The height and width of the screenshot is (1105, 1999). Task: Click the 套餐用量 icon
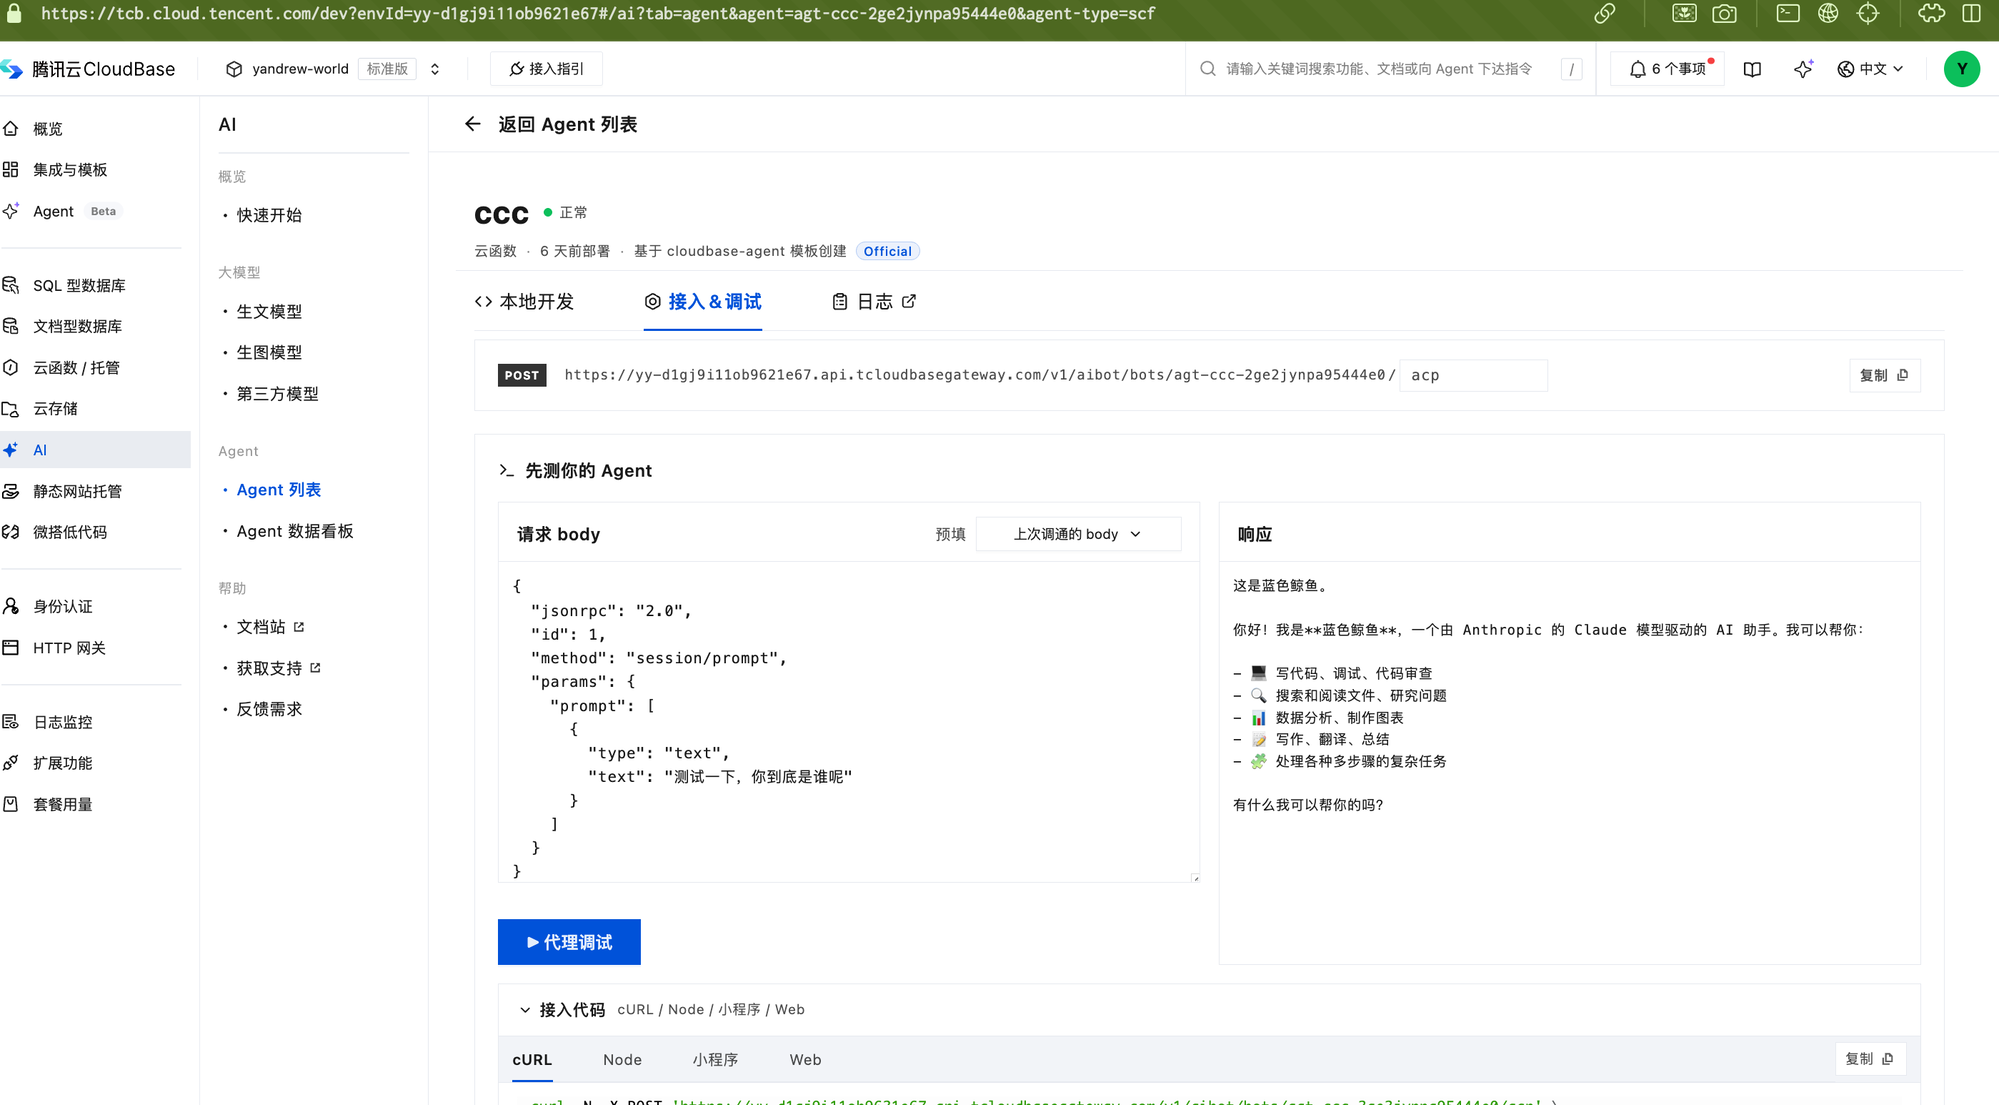point(11,804)
